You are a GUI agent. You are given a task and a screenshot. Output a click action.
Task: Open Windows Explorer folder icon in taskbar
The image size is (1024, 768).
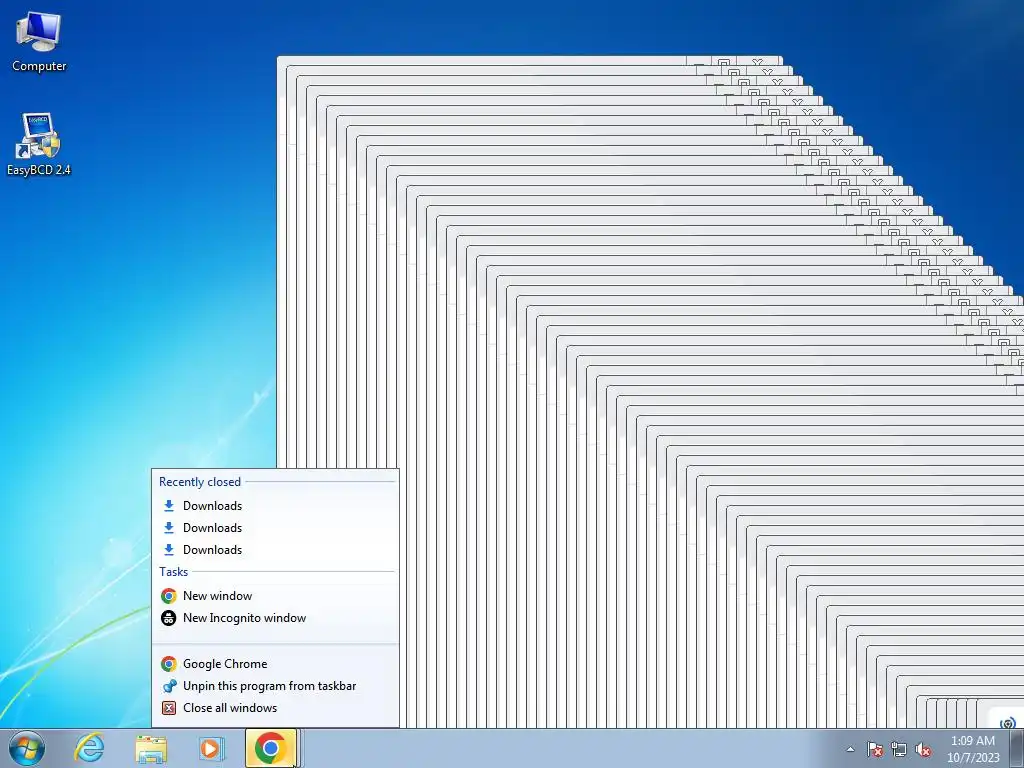151,749
